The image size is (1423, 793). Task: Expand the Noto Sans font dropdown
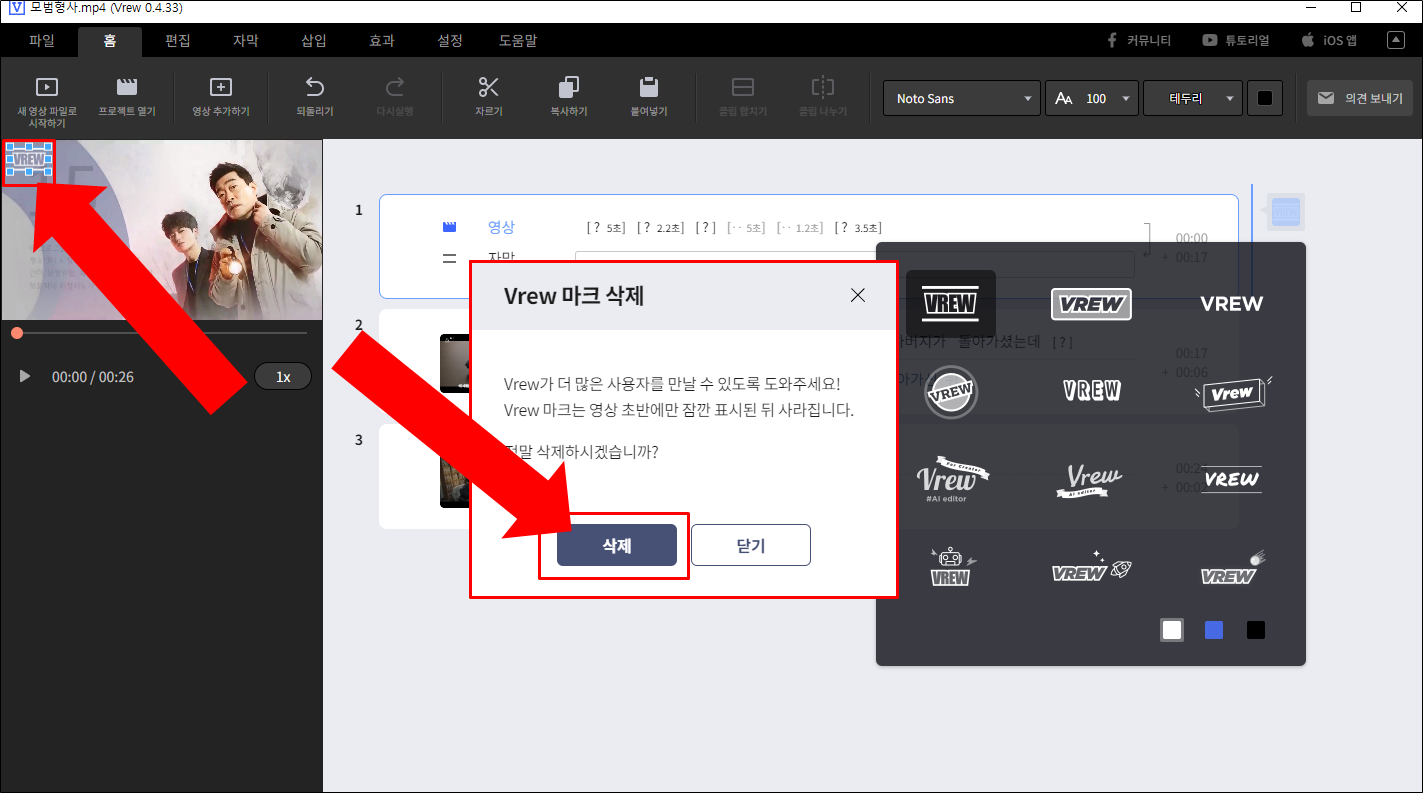(x=962, y=98)
